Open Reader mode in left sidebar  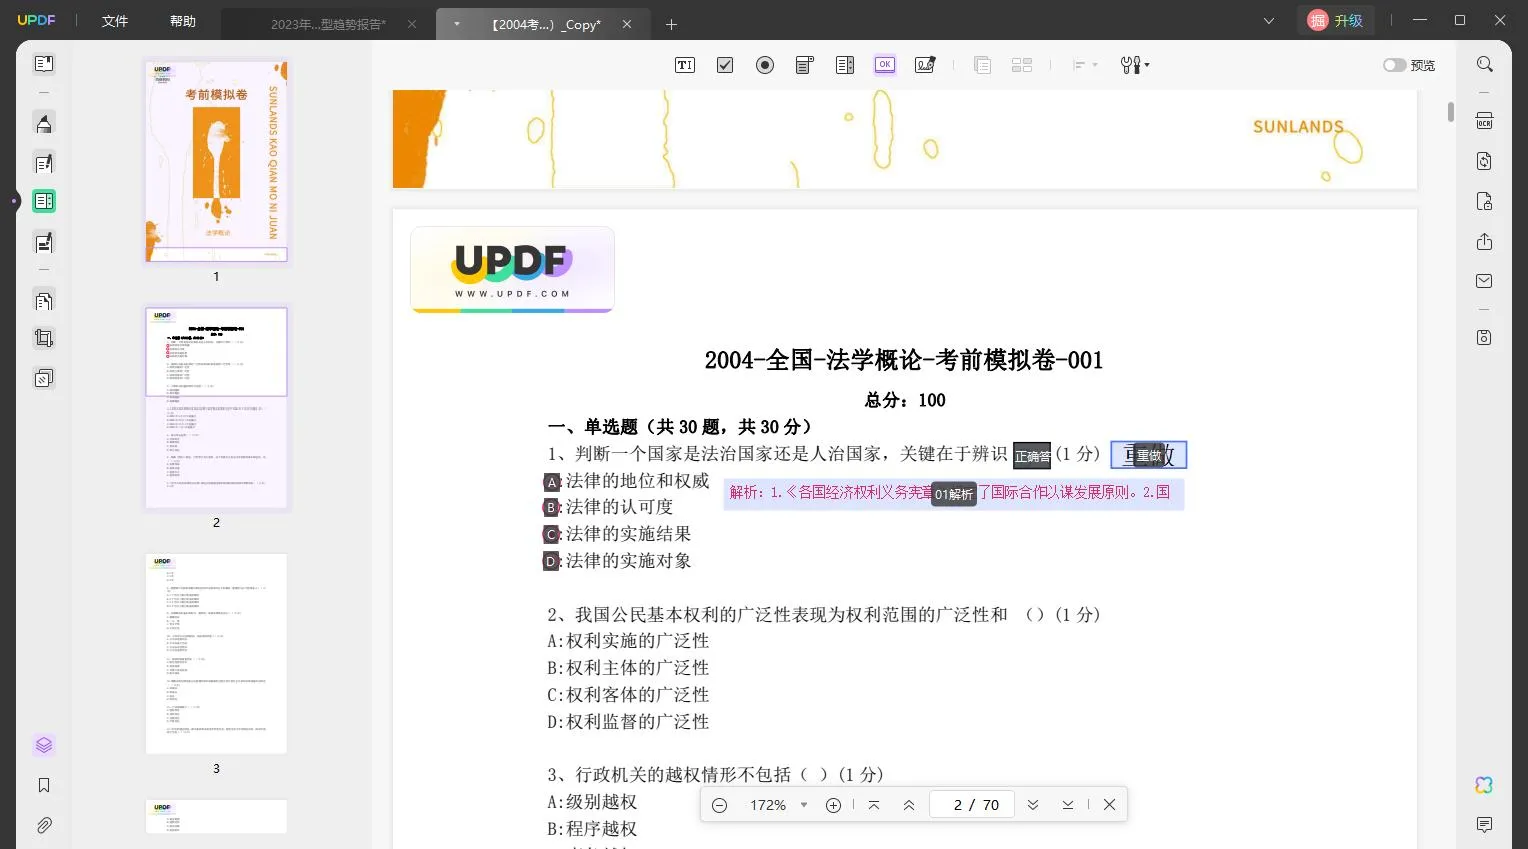(x=44, y=64)
